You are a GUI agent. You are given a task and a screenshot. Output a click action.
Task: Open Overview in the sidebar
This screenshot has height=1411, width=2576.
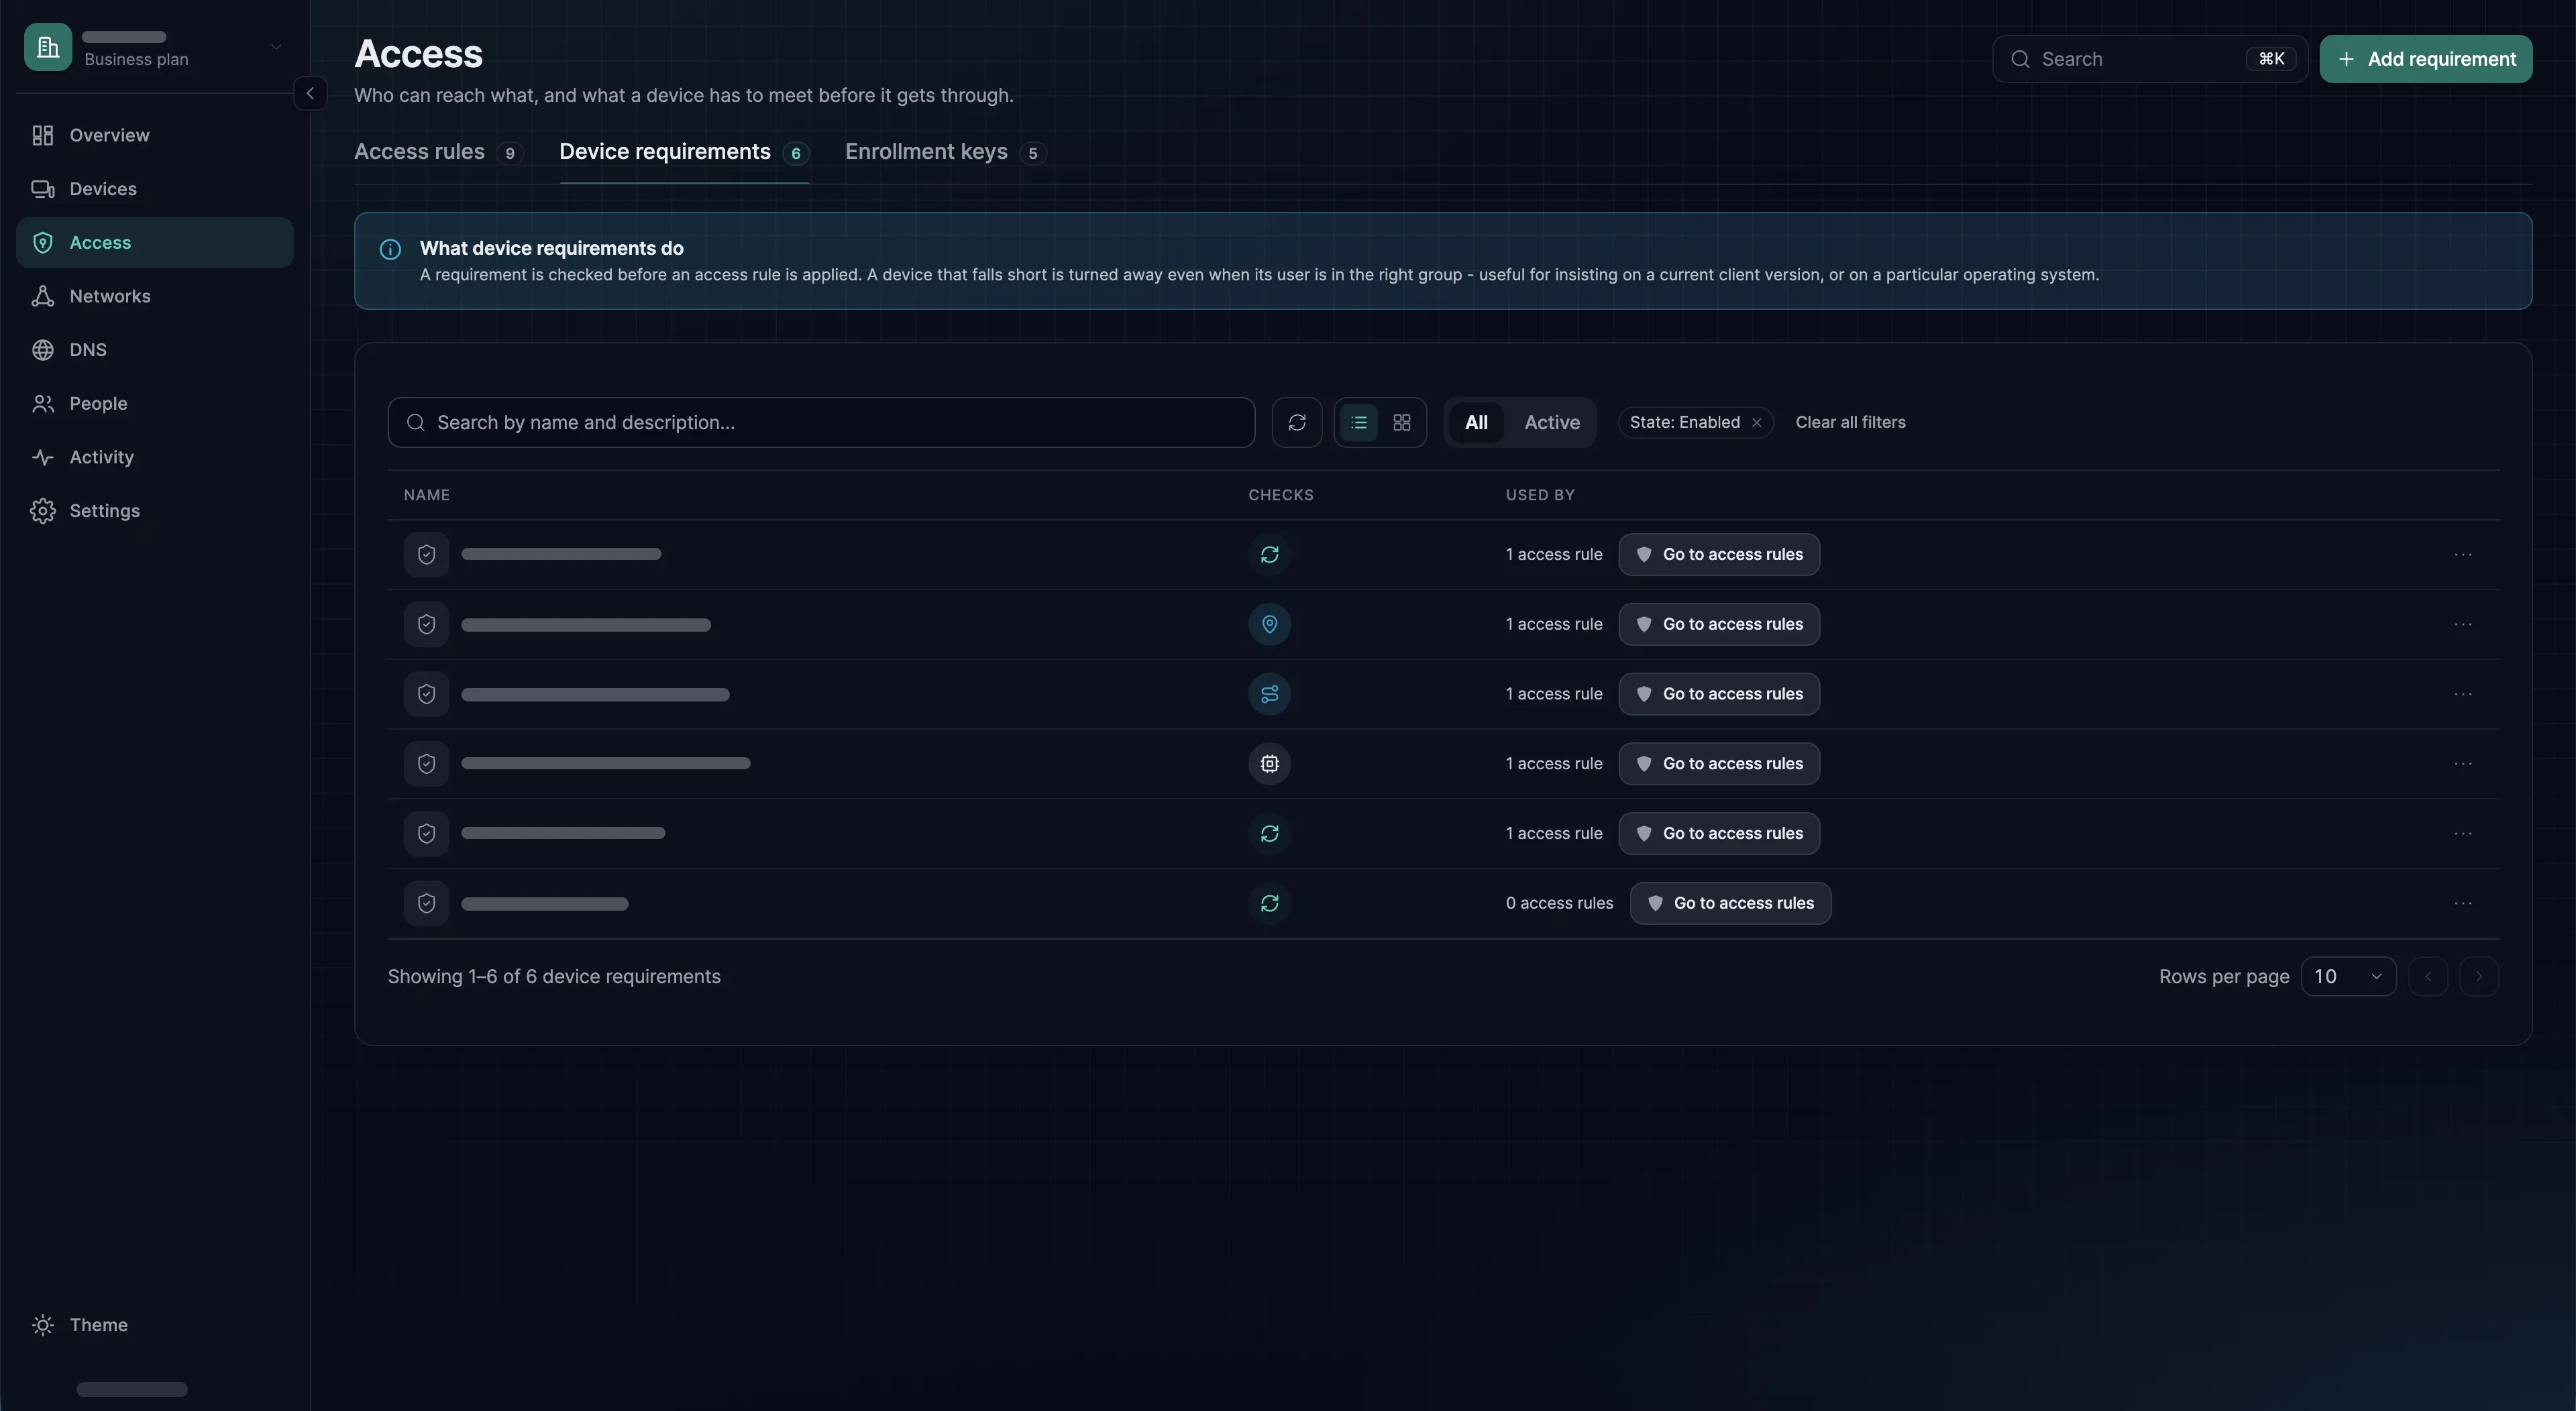pyautogui.click(x=154, y=135)
